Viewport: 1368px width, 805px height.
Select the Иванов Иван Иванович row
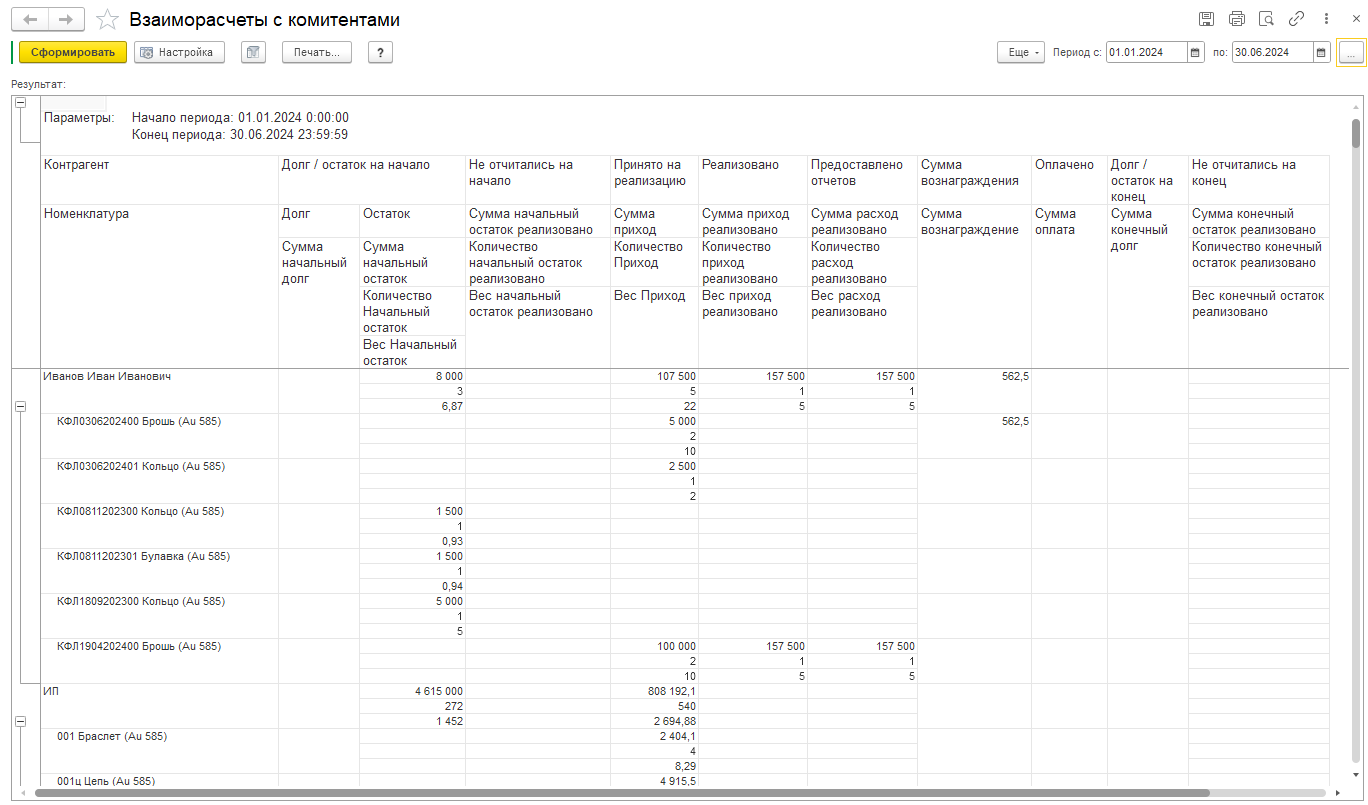tap(108, 376)
